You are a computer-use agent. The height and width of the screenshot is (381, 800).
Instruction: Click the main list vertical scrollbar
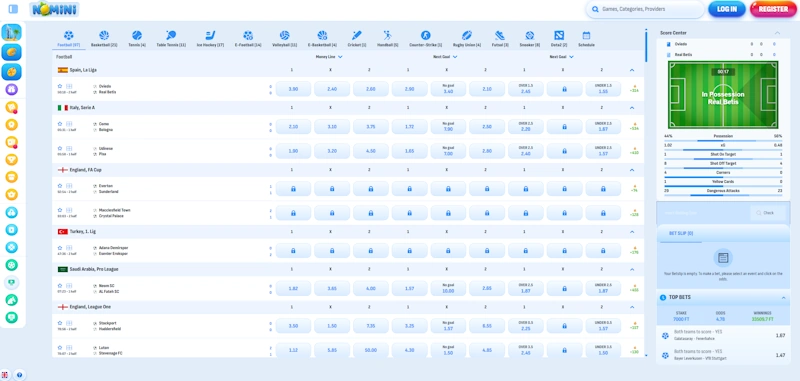[x=646, y=46]
